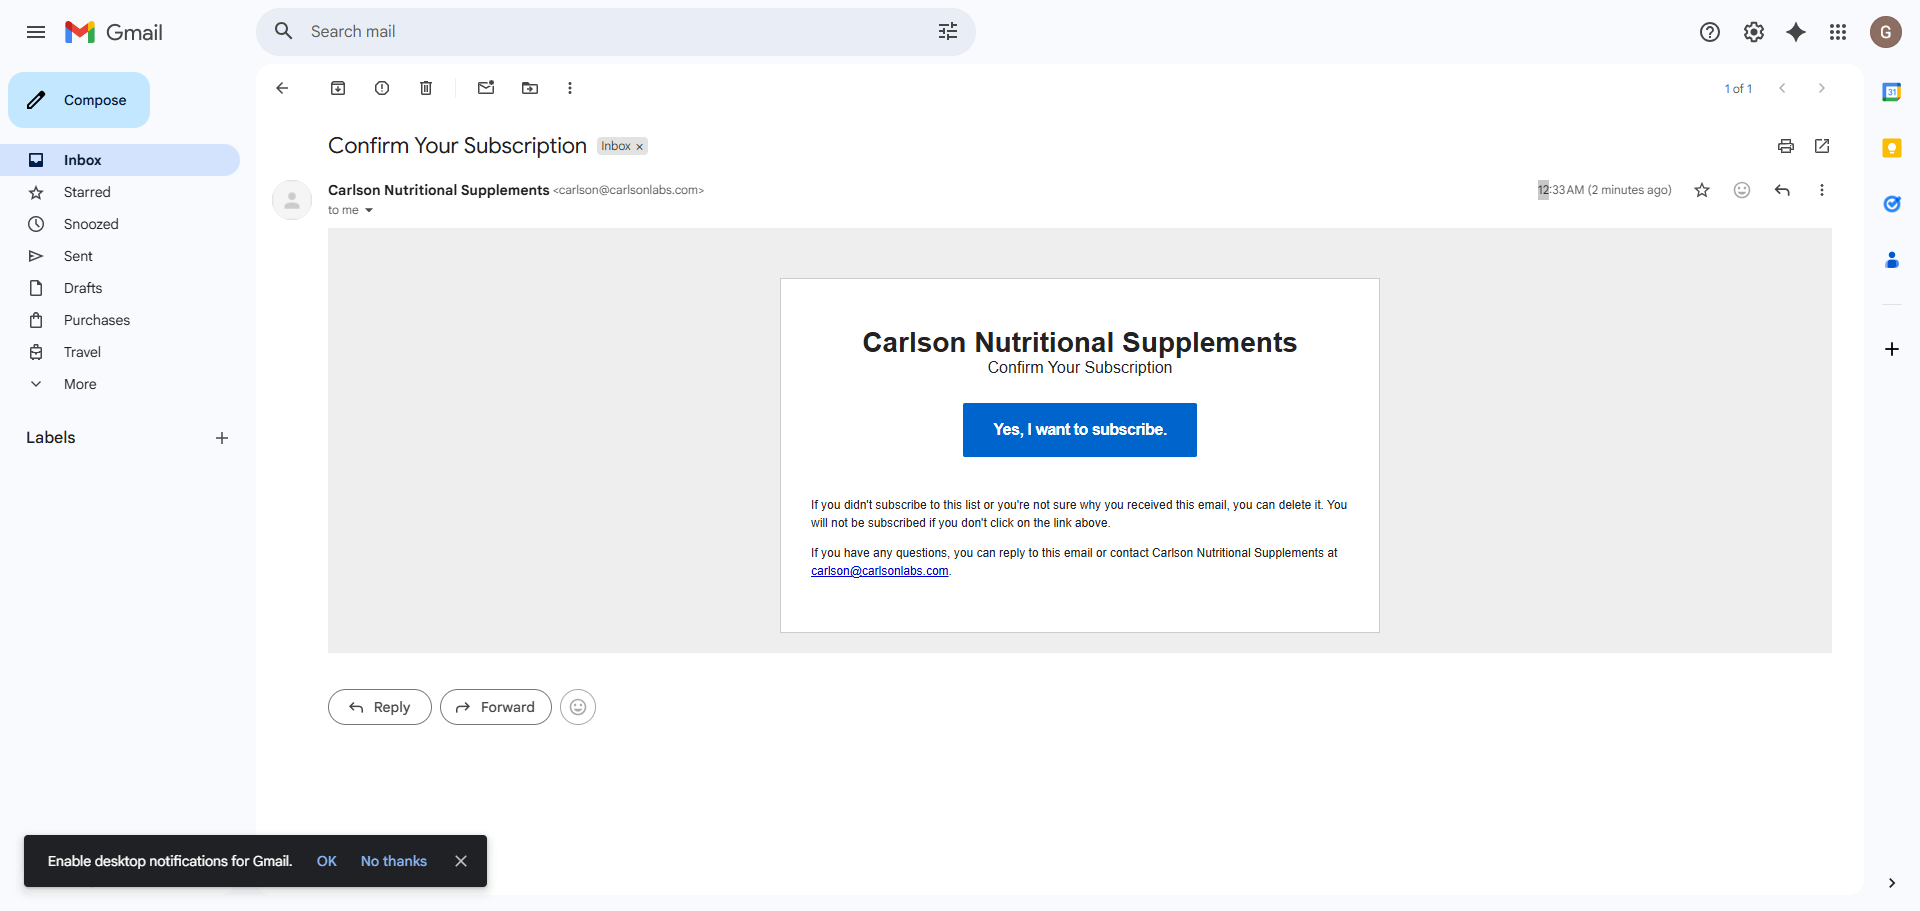Image resolution: width=1920 pixels, height=911 pixels.
Task: Remove the Inbox label from the email
Action: 640,147
